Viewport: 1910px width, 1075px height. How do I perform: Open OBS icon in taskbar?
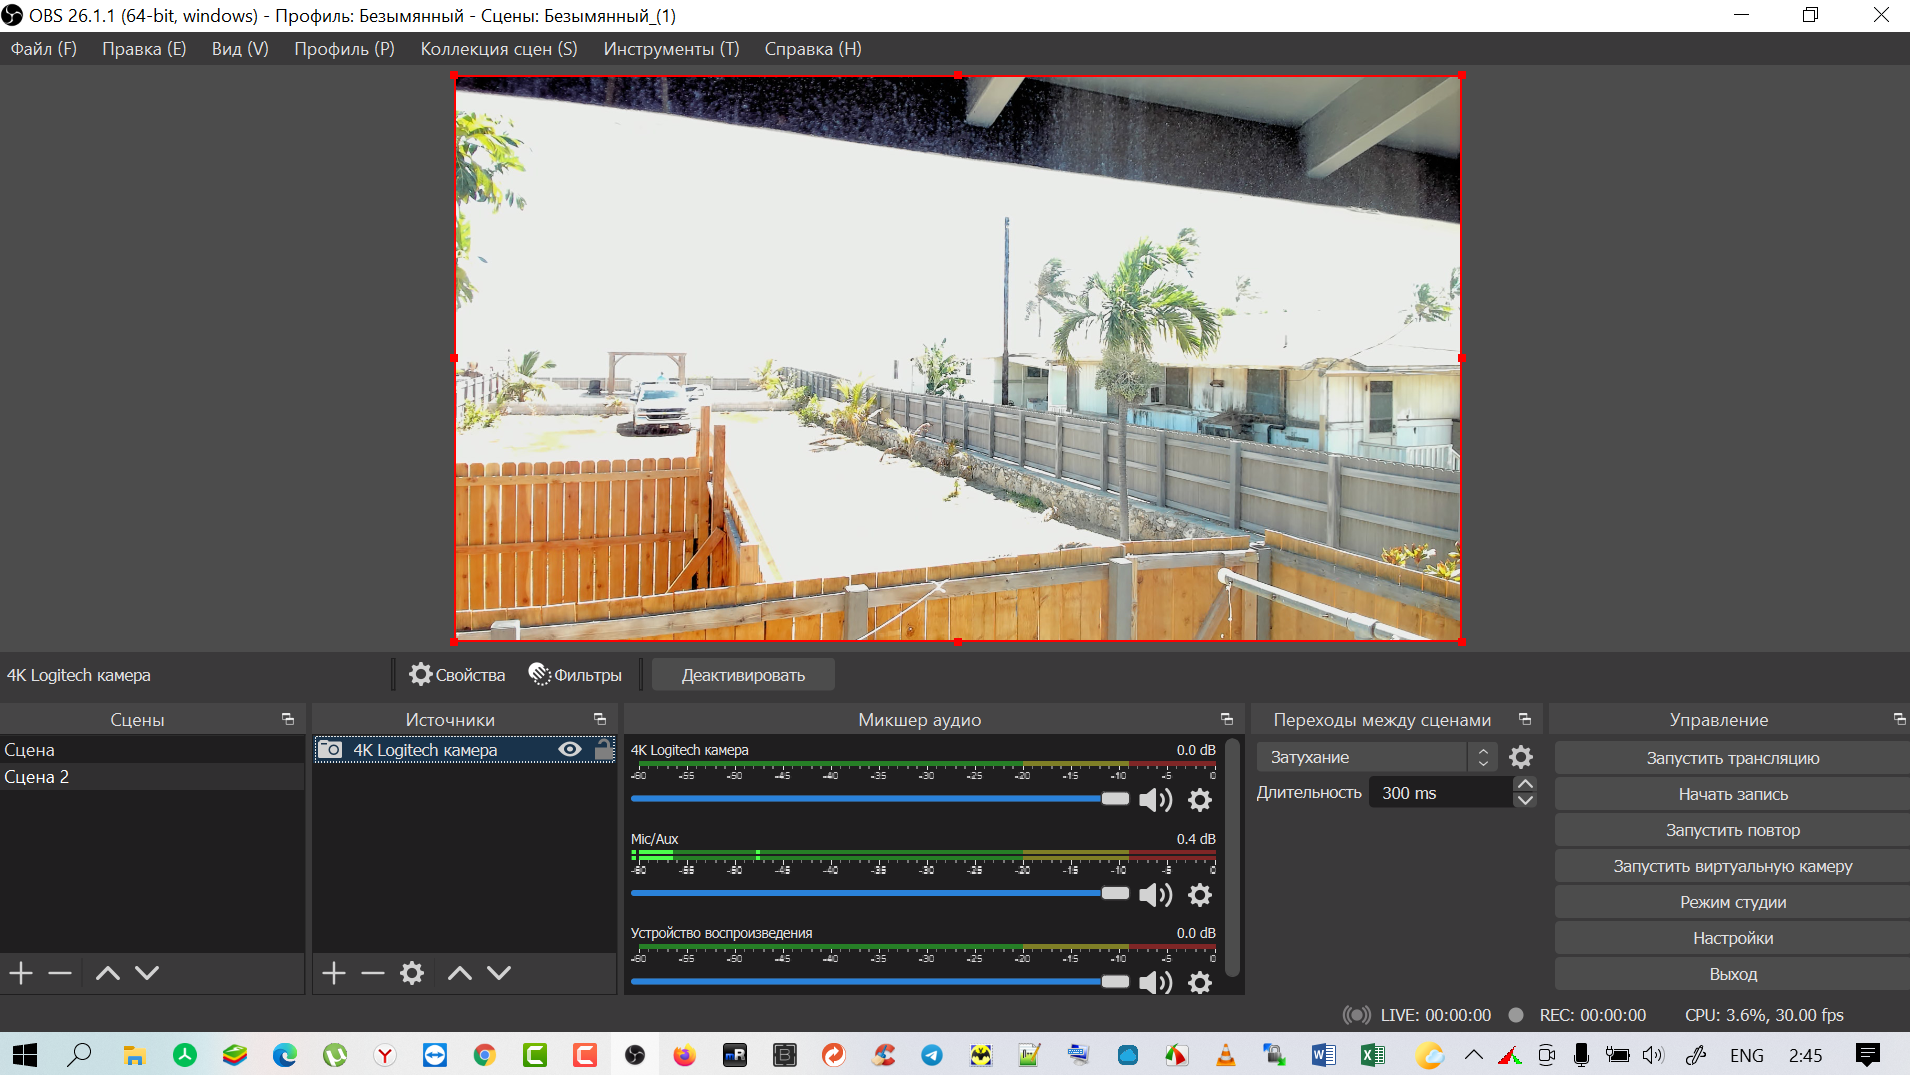[x=635, y=1055]
